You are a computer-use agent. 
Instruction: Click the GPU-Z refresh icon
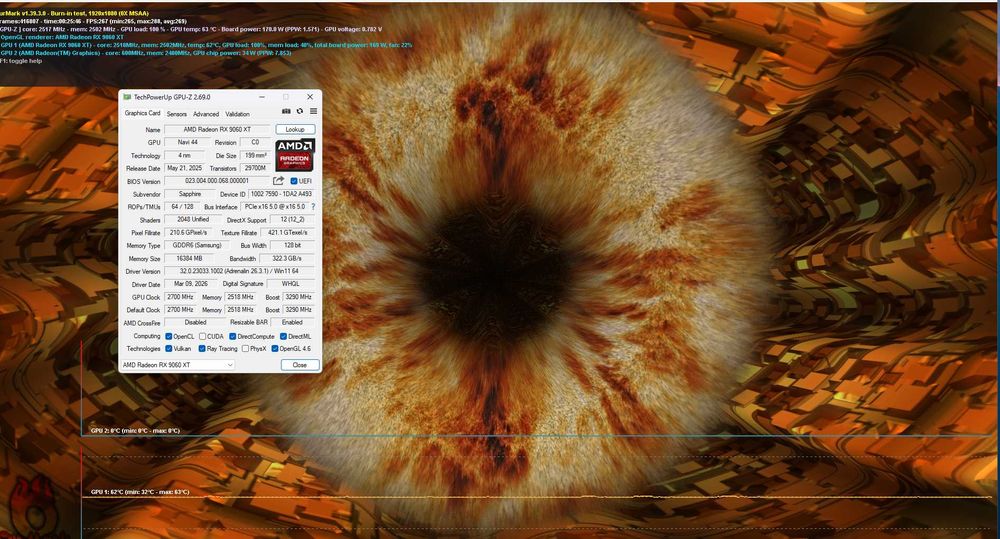click(300, 111)
